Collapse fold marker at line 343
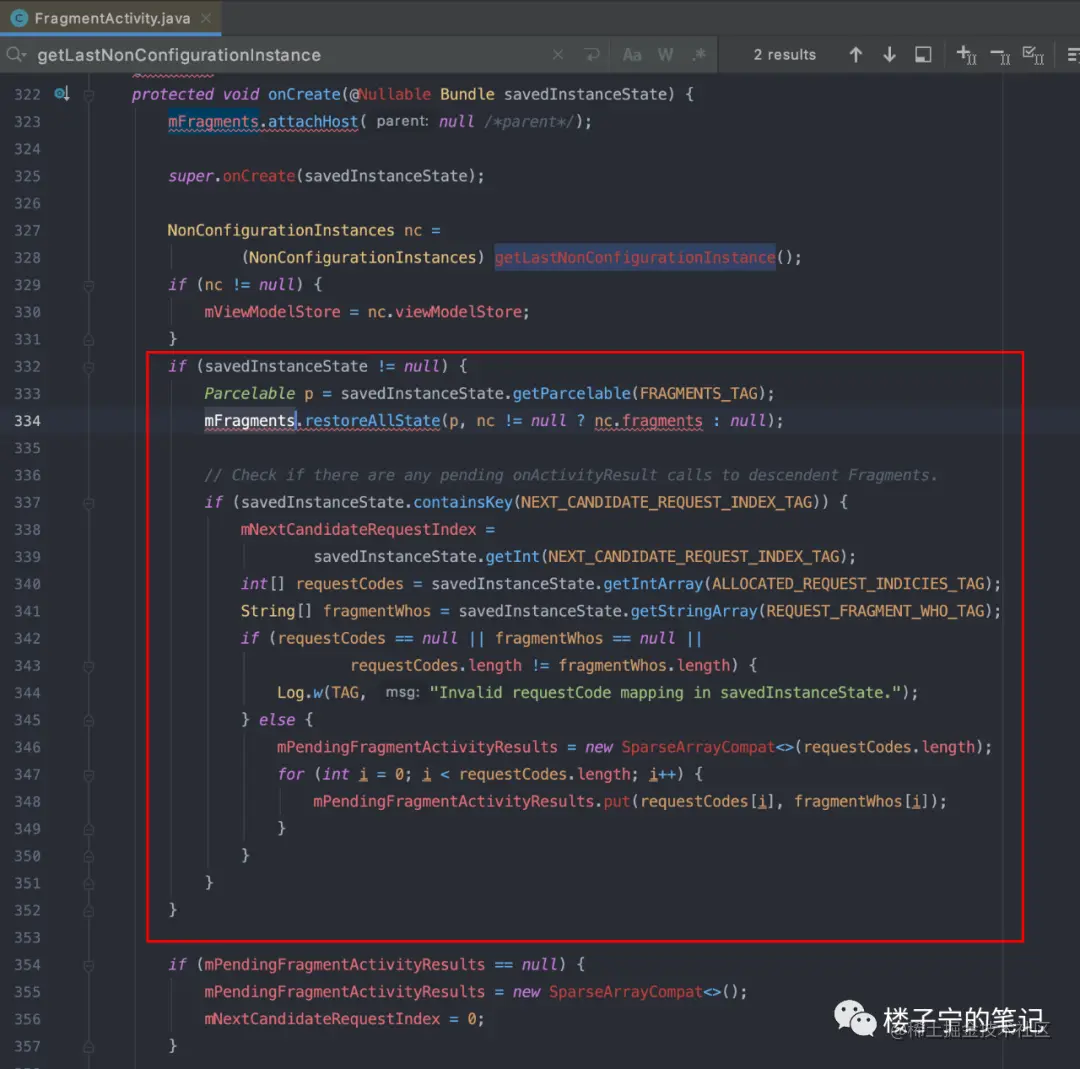The image size is (1080, 1069). [89, 666]
